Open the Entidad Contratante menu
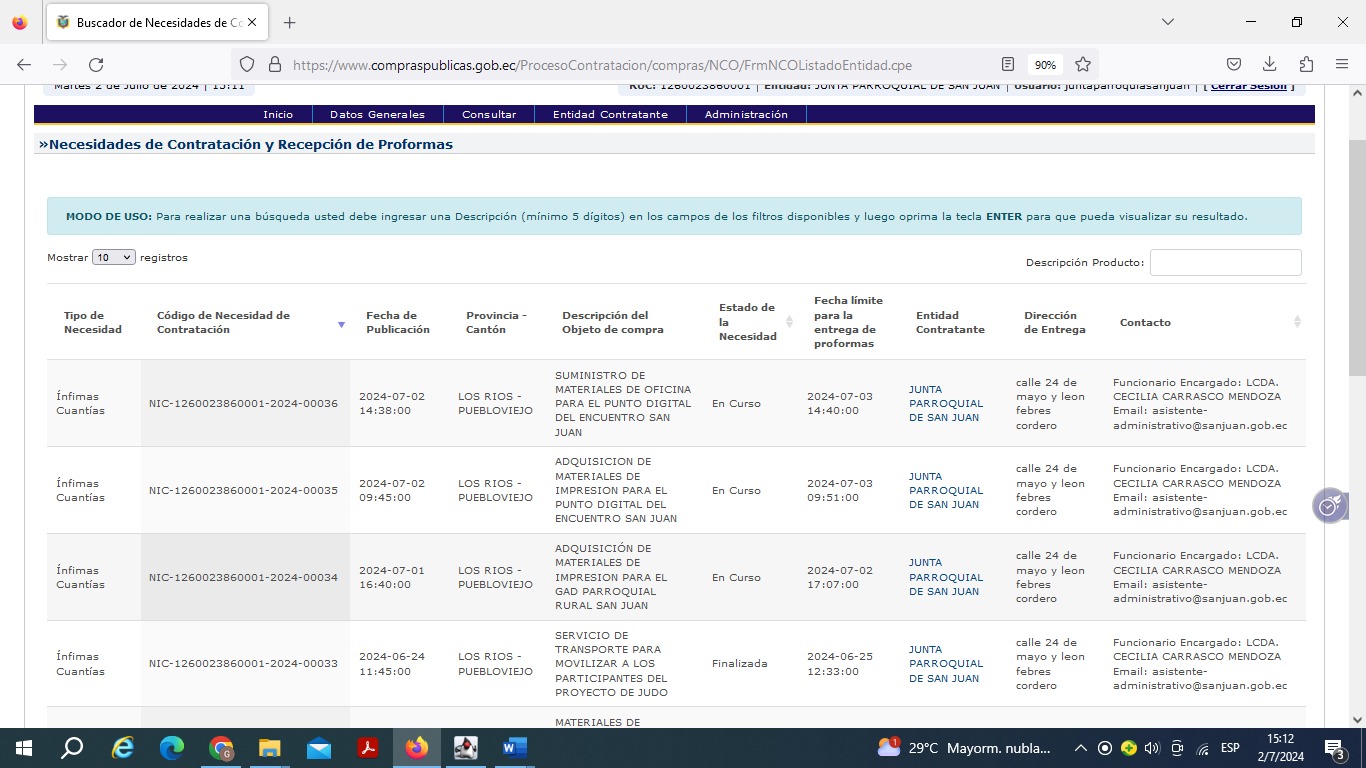Image resolution: width=1366 pixels, height=768 pixels. pos(610,115)
